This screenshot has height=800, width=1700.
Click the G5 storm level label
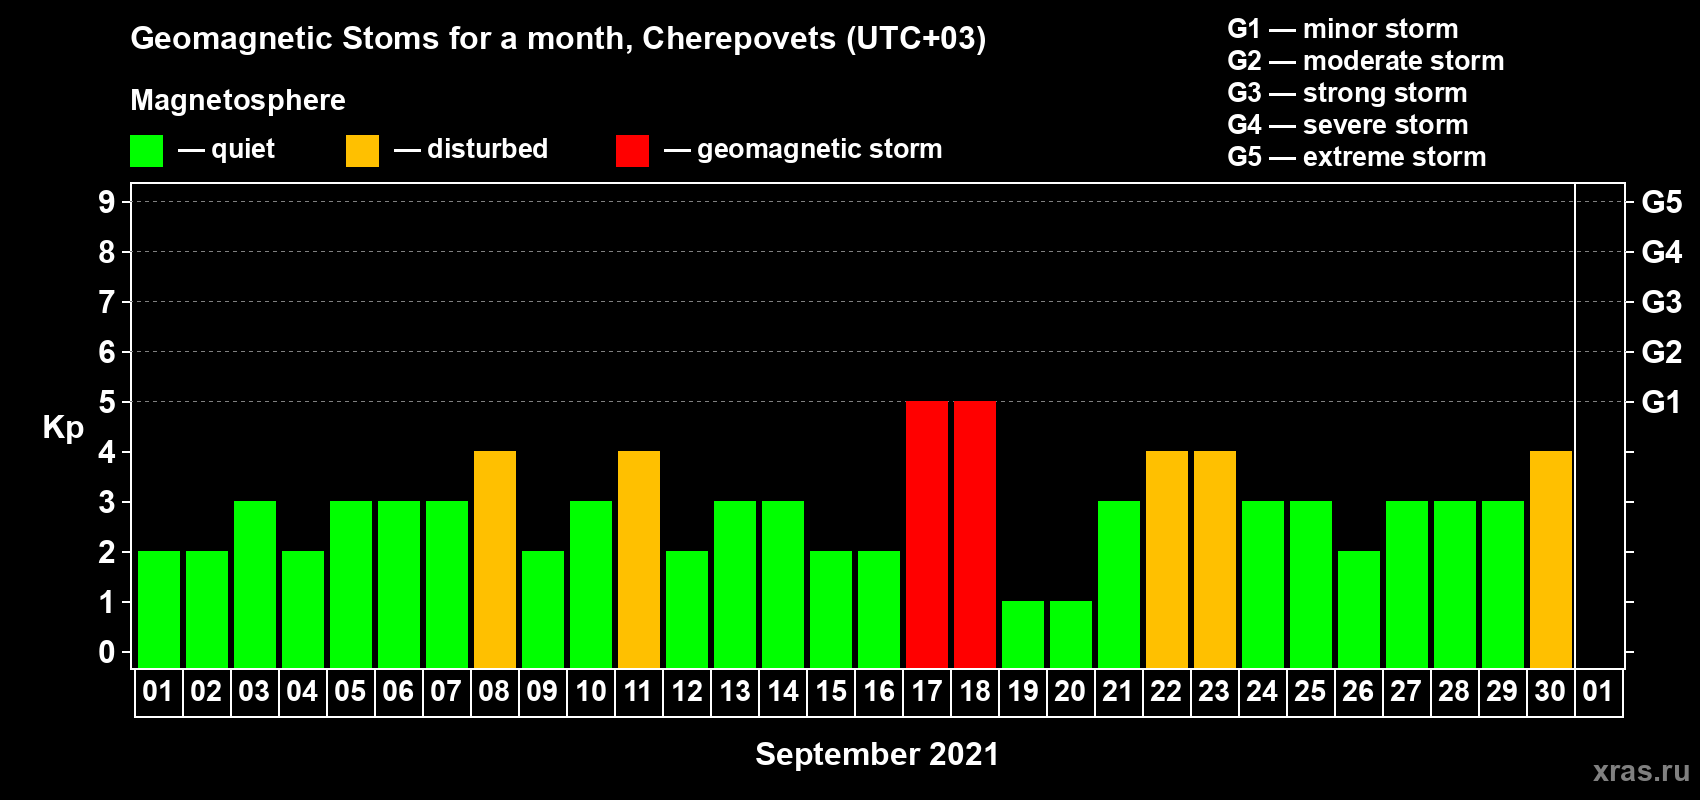[x=1661, y=202]
